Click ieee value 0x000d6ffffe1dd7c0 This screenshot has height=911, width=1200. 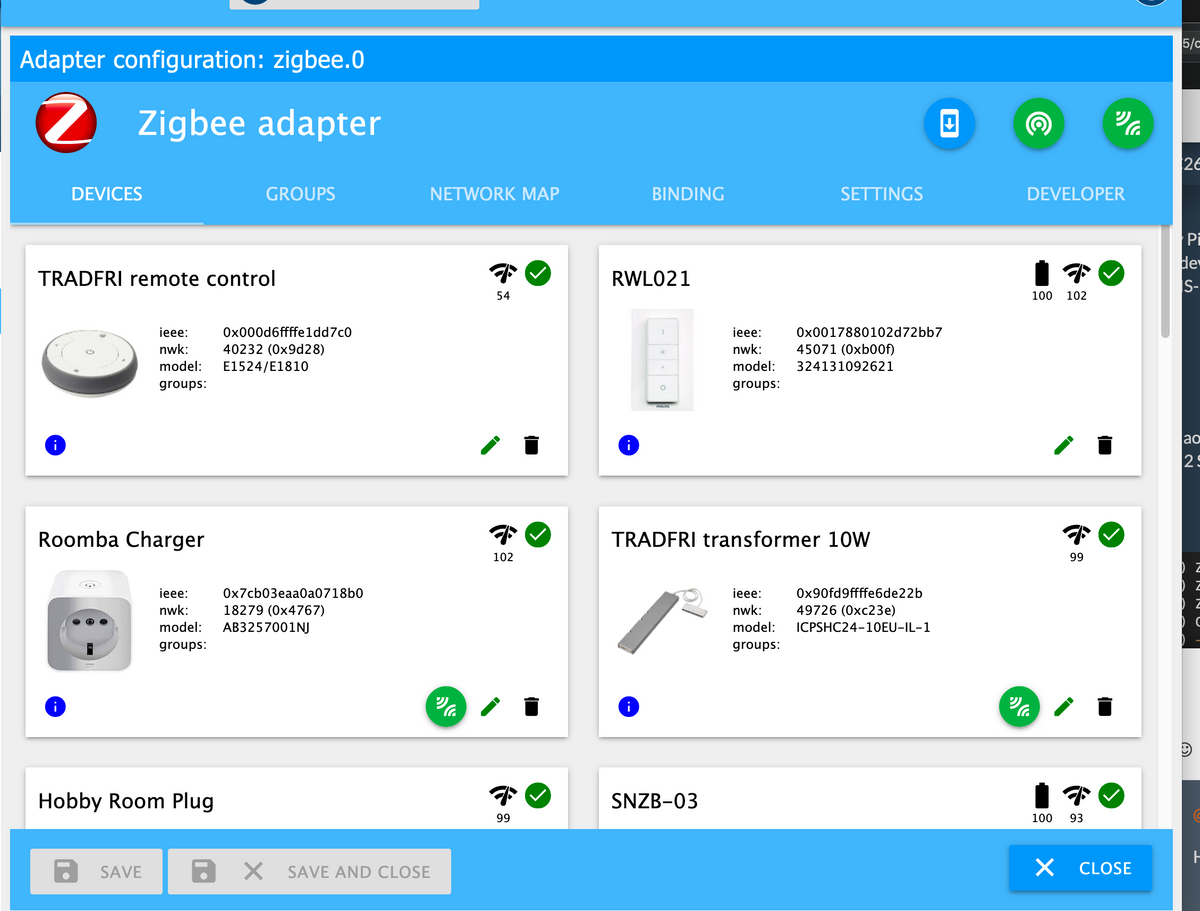coord(287,332)
